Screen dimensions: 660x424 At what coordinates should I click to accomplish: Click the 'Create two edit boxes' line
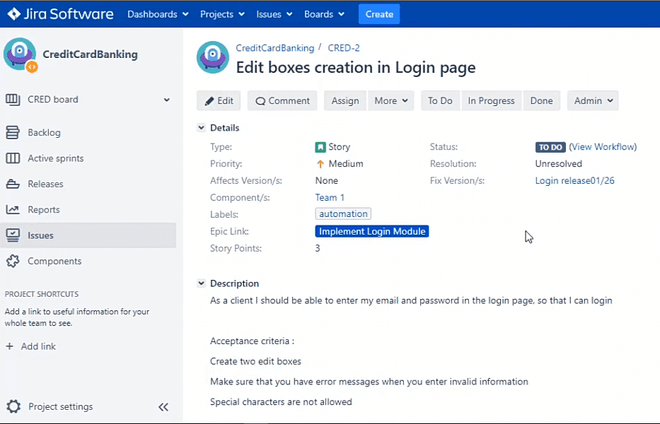[255, 361]
